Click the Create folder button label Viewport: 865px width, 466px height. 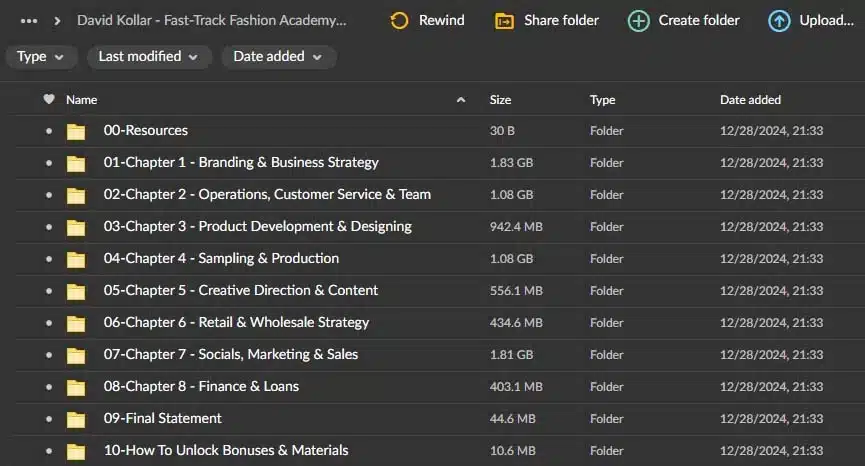699,20
